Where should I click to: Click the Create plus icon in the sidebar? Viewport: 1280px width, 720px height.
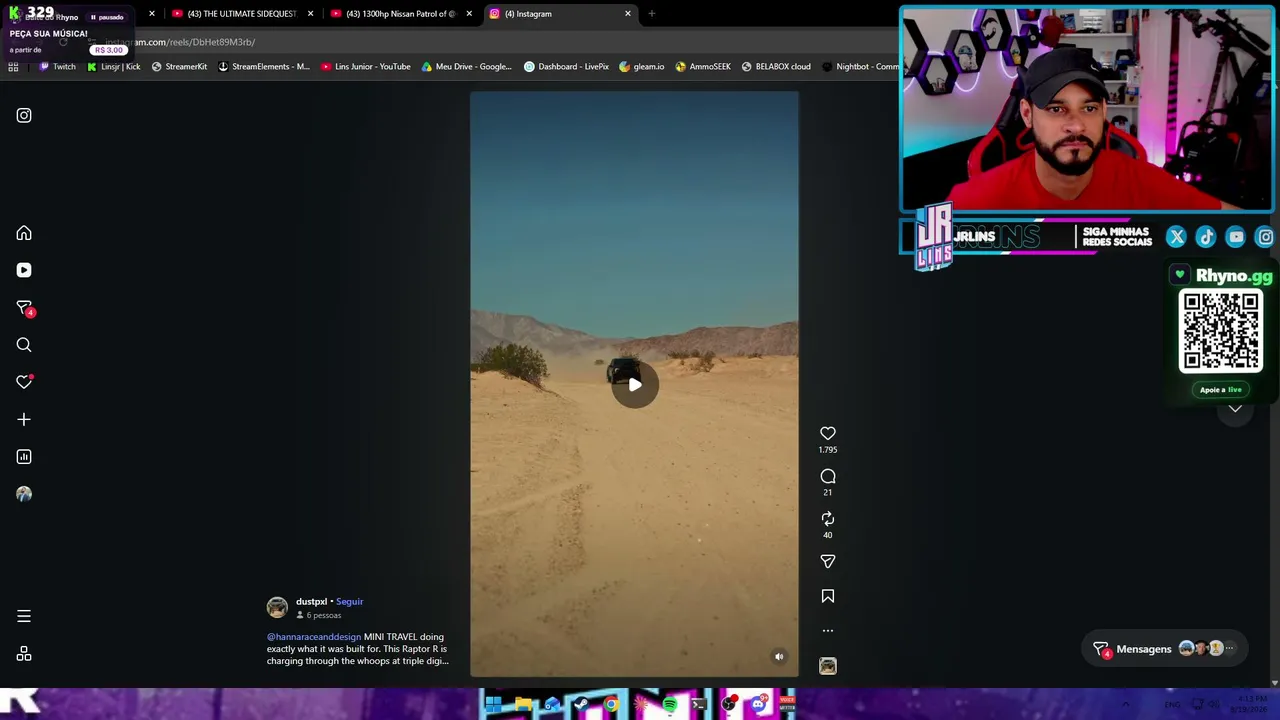(x=24, y=420)
